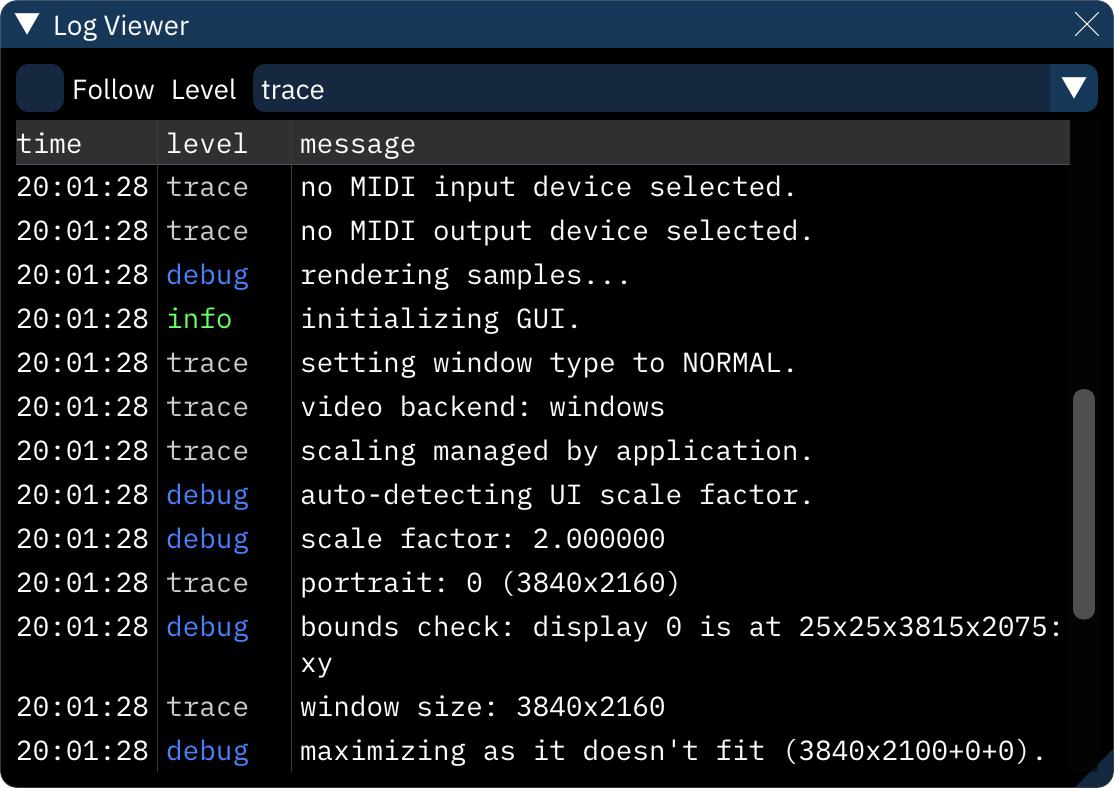The width and height of the screenshot is (1114, 788).
Task: Sort logs by the time column header
Action: pyautogui.click(x=48, y=143)
